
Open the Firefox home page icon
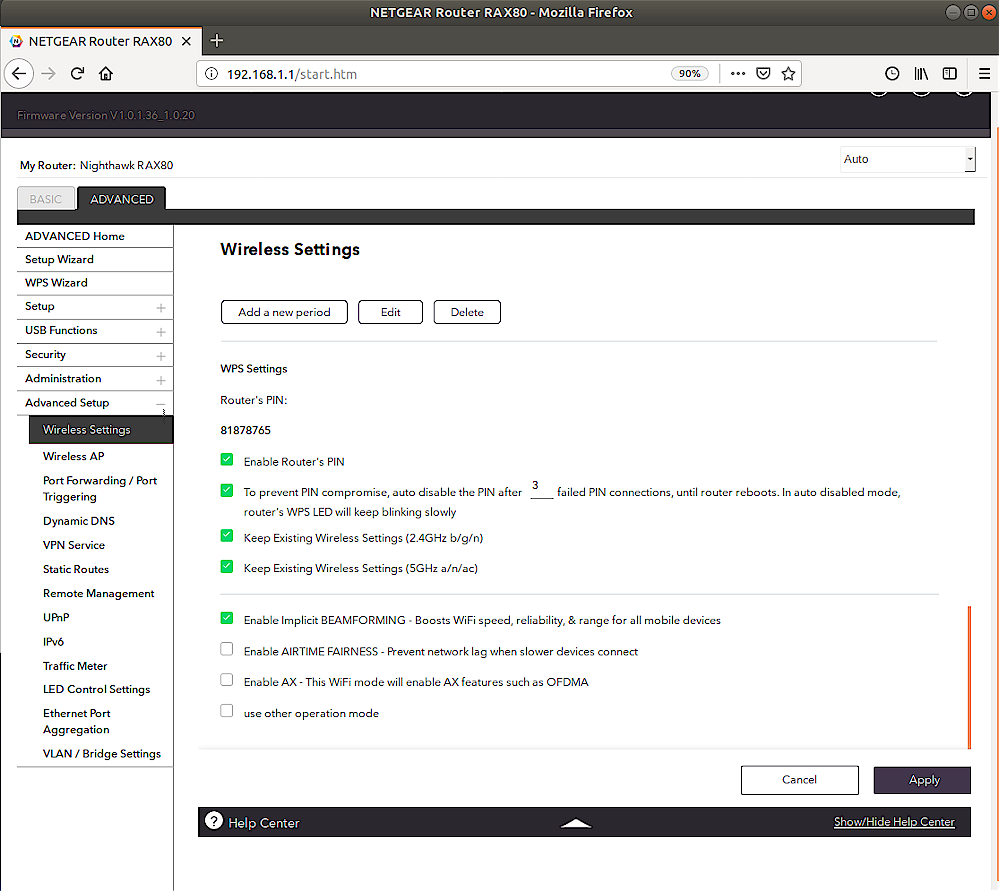pos(106,74)
